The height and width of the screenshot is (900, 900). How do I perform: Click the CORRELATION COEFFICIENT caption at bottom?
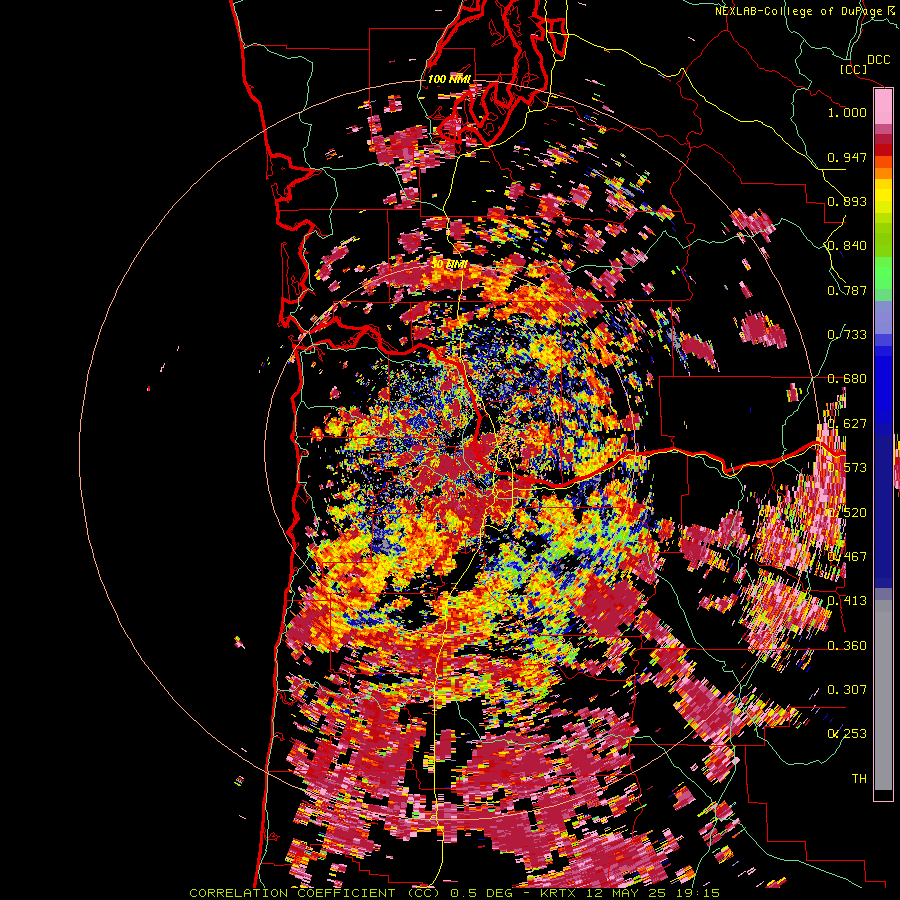tap(454, 893)
